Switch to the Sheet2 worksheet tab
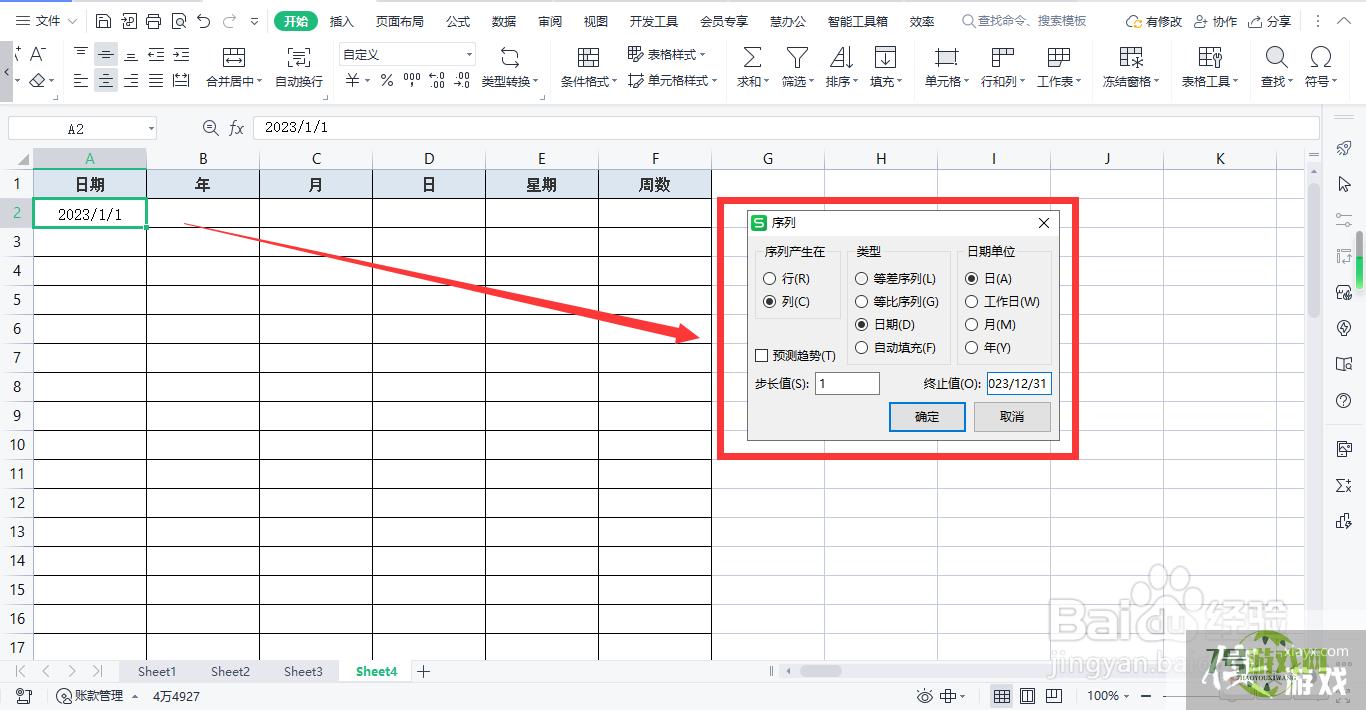The width and height of the screenshot is (1366, 710). point(230,671)
